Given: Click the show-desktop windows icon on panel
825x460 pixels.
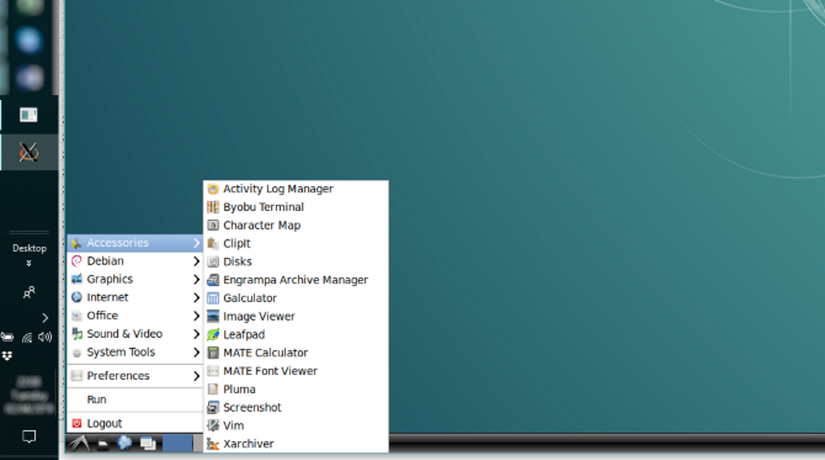Looking at the screenshot, I should [x=148, y=444].
